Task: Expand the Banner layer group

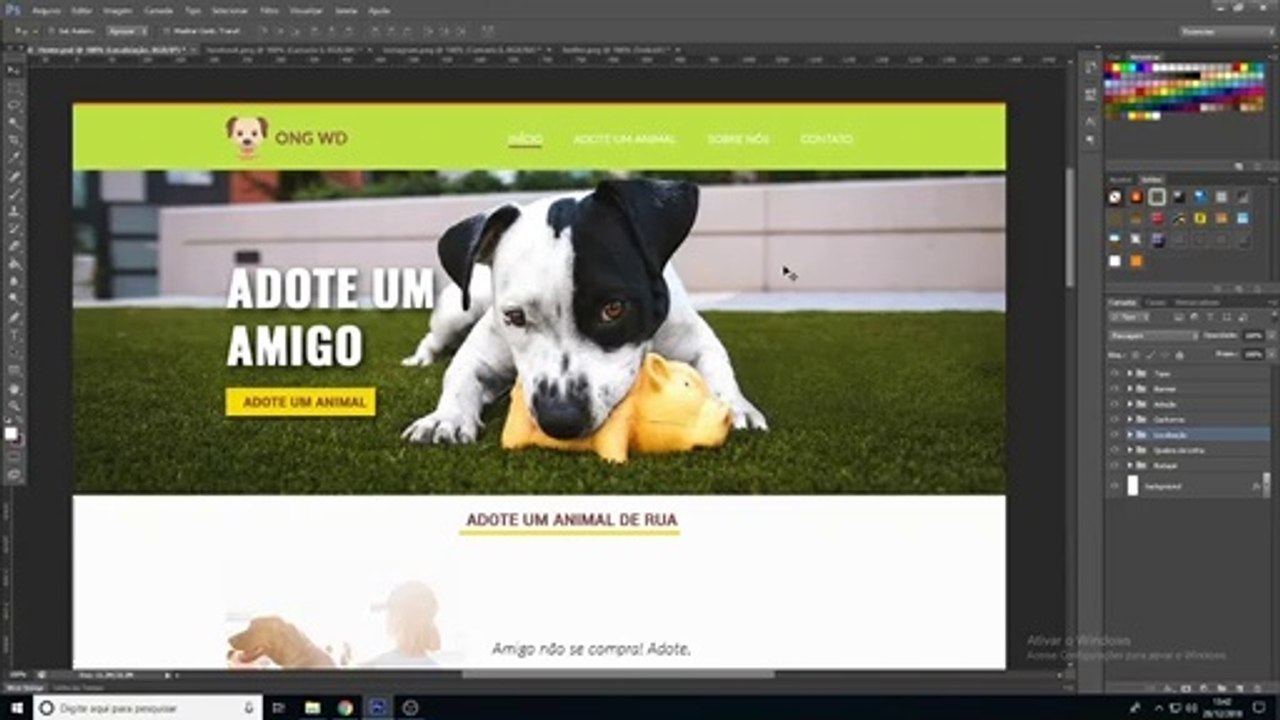Action: click(x=1129, y=389)
